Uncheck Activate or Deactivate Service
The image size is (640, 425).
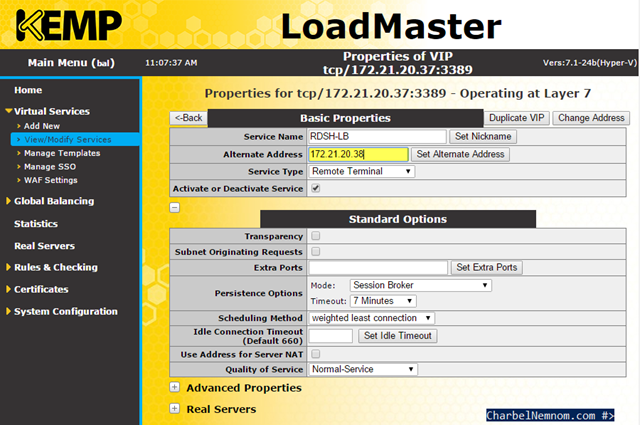coord(316,188)
